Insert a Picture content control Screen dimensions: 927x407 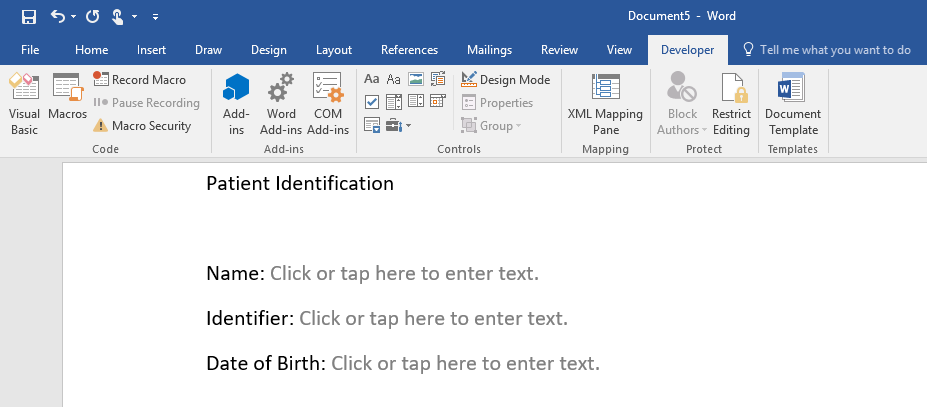pos(416,79)
